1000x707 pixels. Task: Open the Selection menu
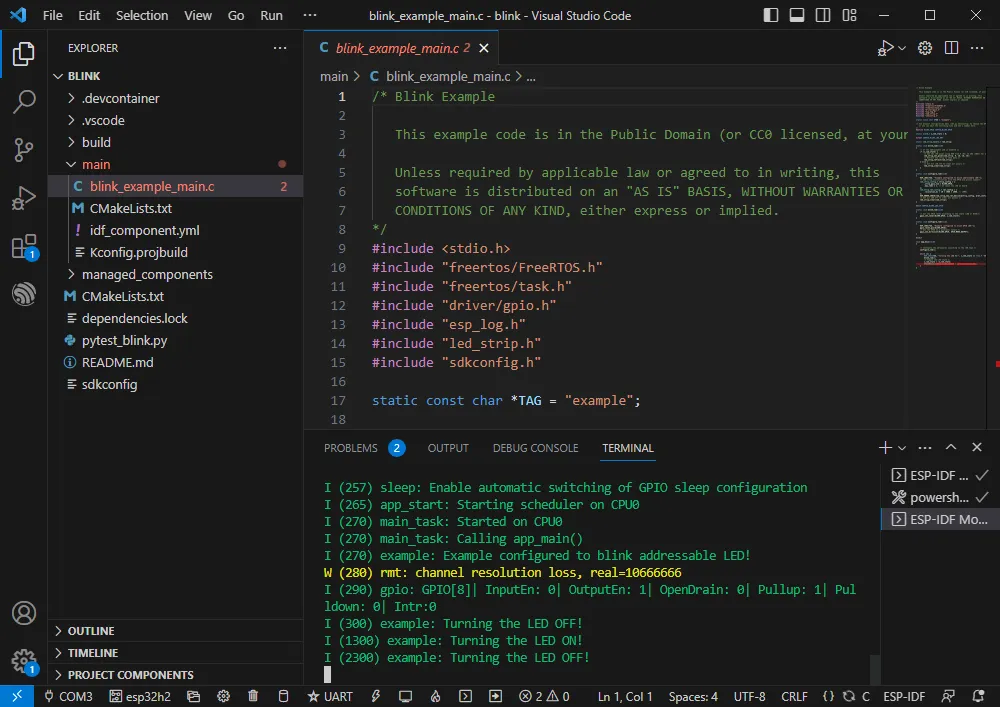coord(142,16)
